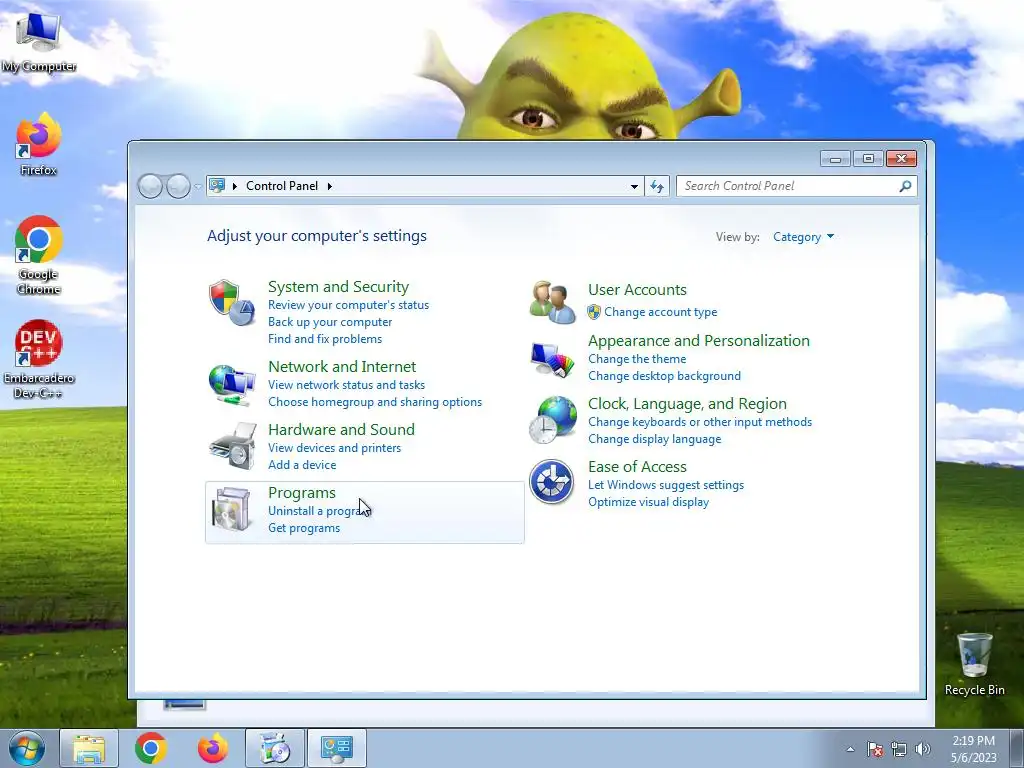
Task: Select the Google Chrome desktop shortcut
Action: coord(39,255)
